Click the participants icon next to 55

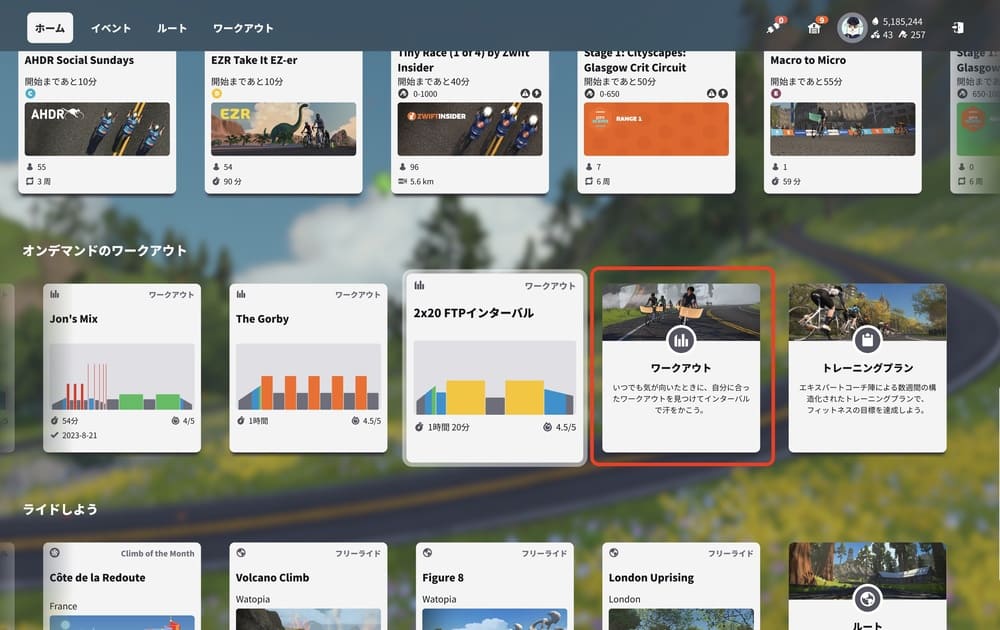[29, 167]
